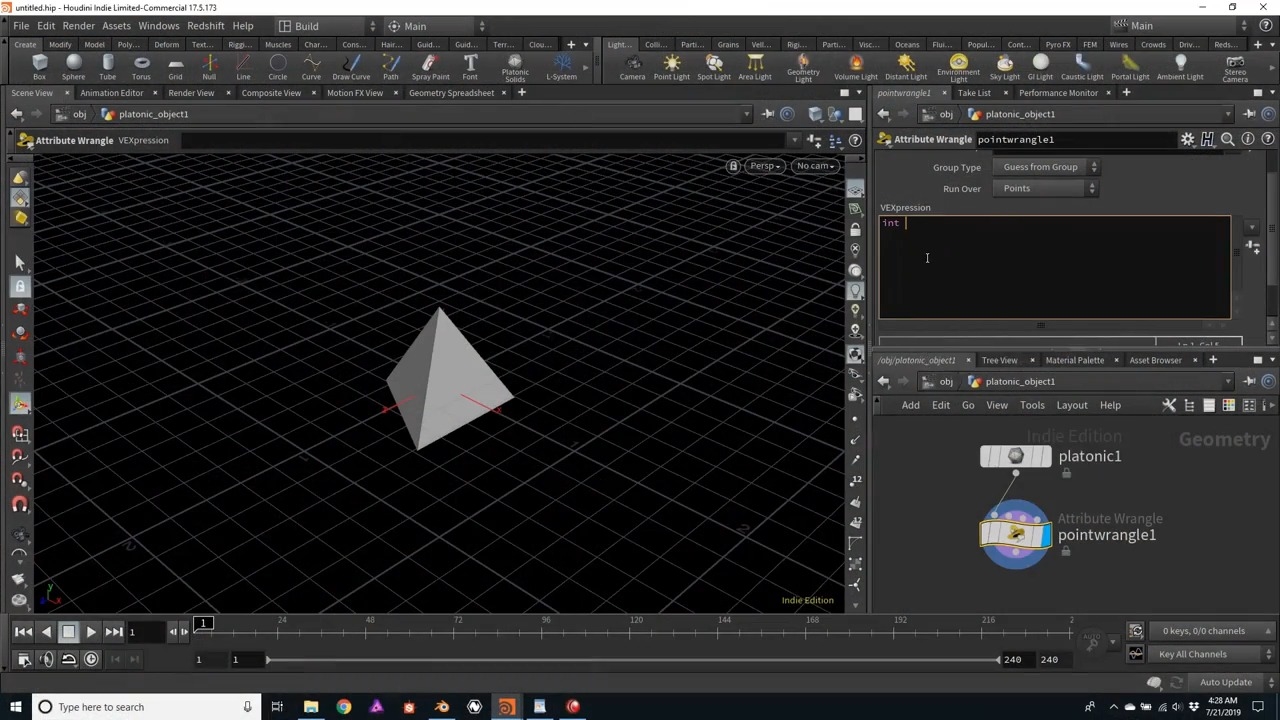Click the range slider start handle
This screenshot has width=1280, height=720.
click(267, 659)
